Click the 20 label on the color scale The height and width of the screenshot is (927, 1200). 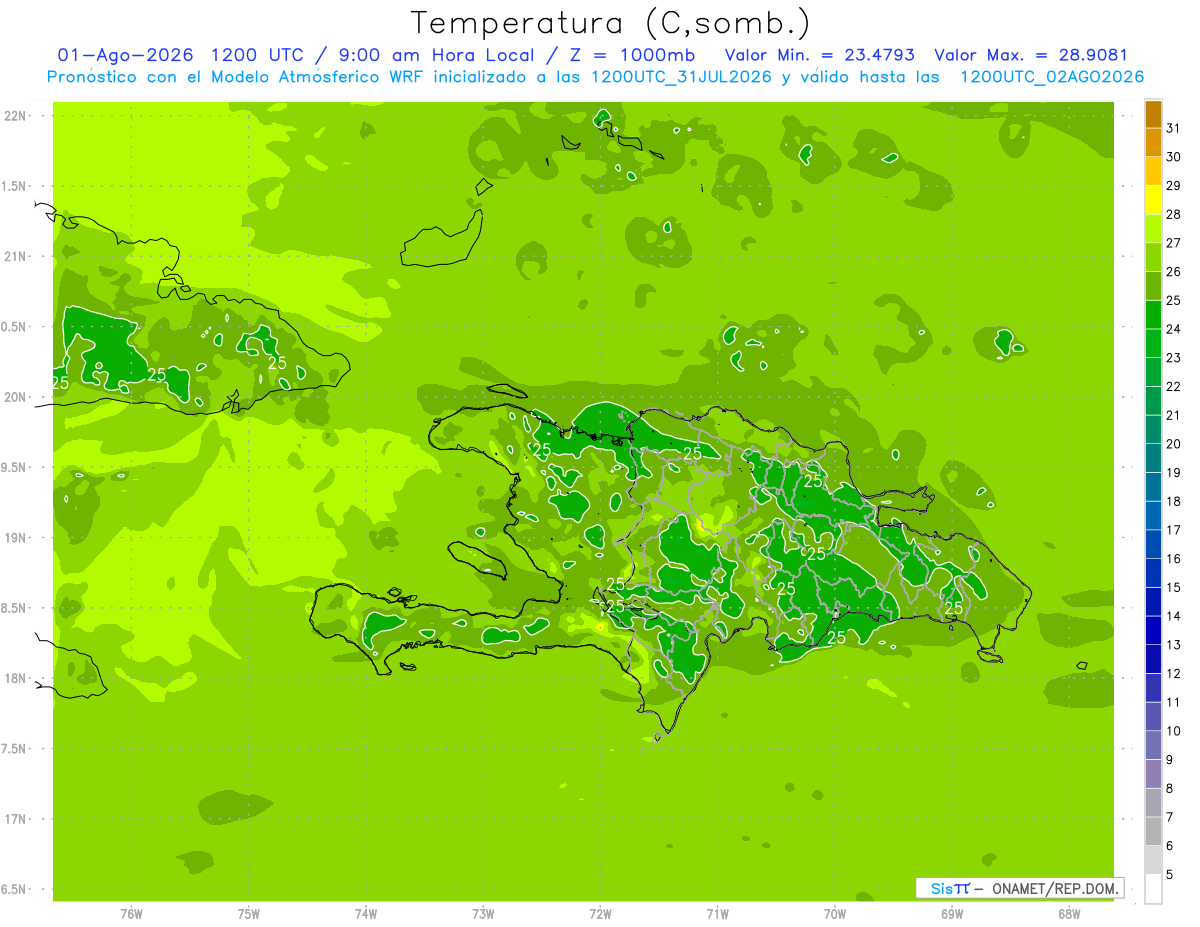point(1173,444)
